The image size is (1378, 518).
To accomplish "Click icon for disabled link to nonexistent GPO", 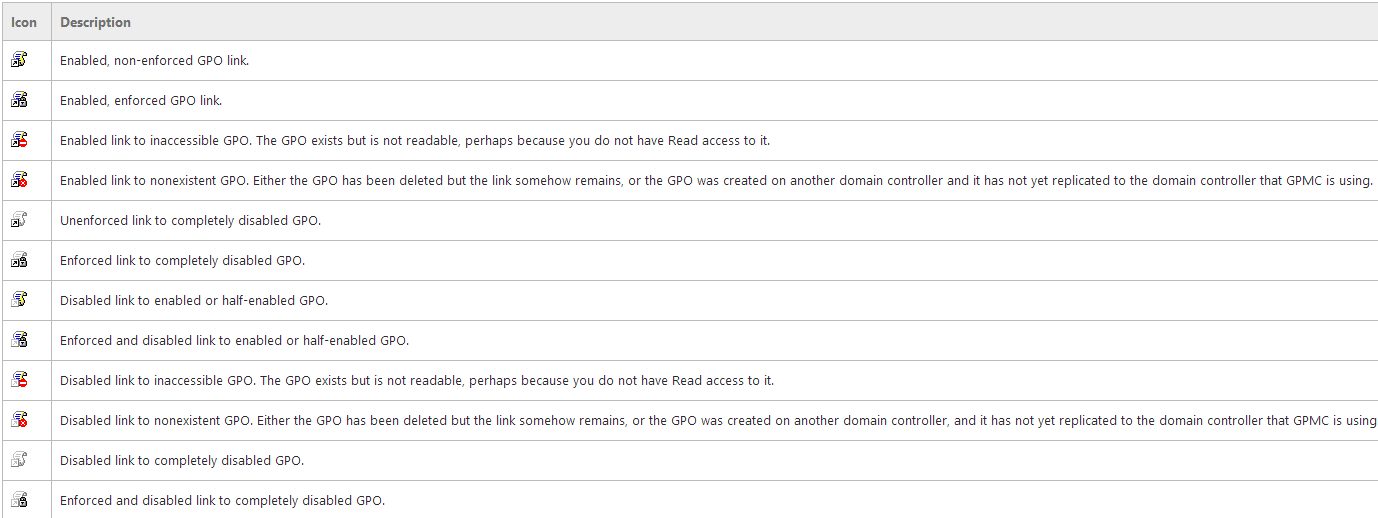I will pos(19,420).
